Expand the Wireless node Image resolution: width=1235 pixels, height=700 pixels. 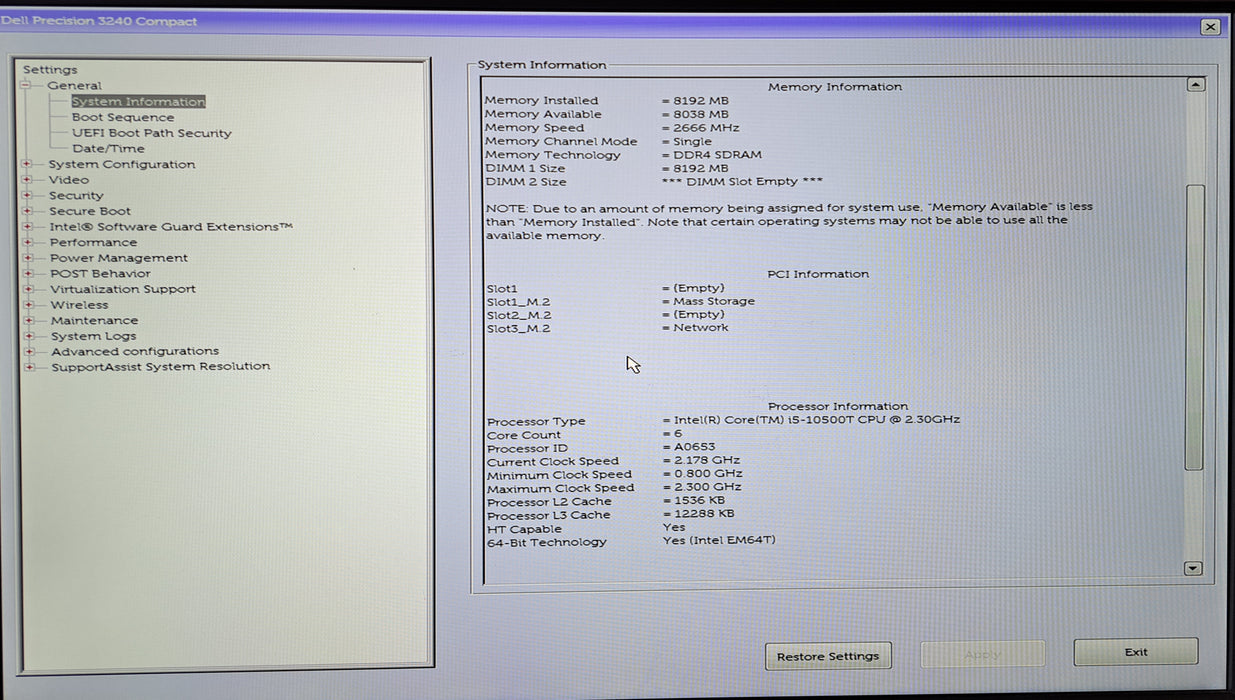click(29, 305)
